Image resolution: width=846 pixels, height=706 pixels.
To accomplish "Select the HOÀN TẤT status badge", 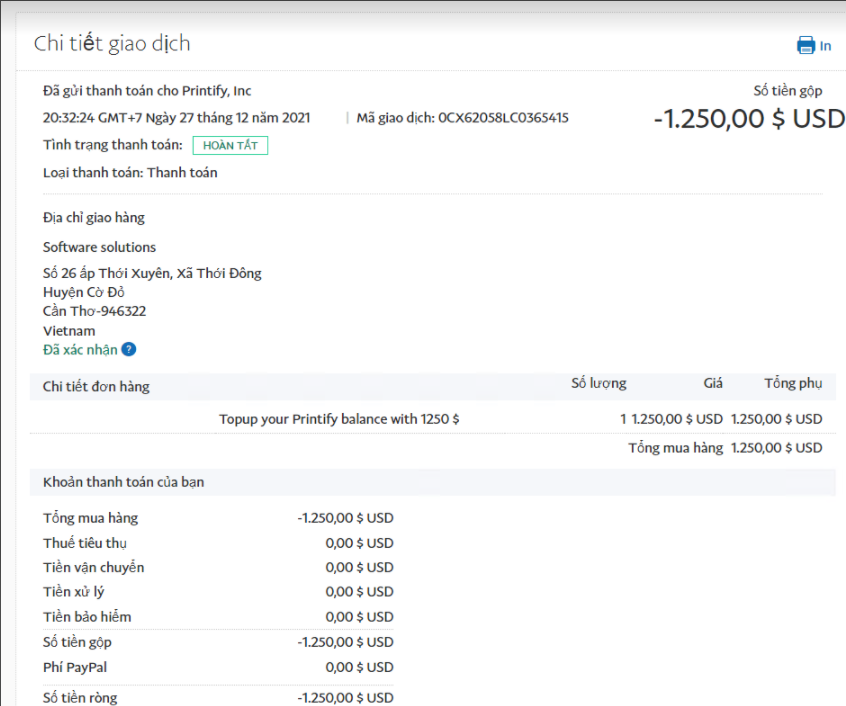I will (x=230, y=146).
